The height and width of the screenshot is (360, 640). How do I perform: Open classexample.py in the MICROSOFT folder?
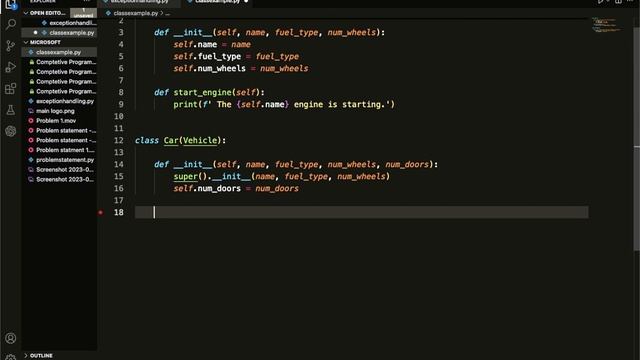[58, 52]
